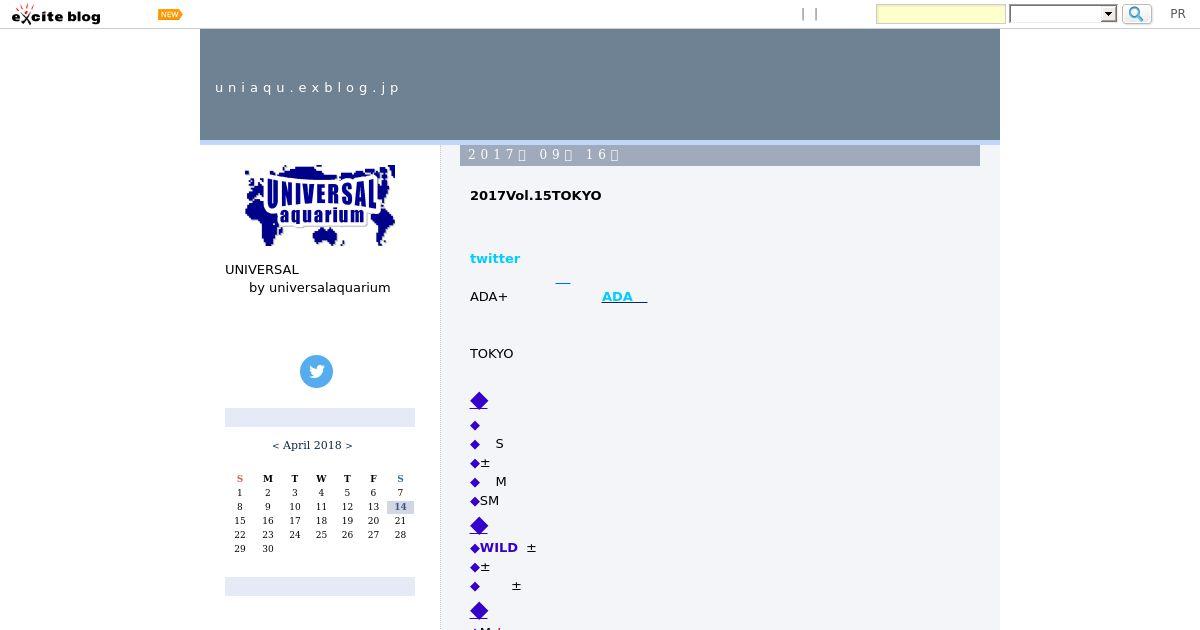Screen dimensions: 1200x630
Task: Open the search scope dropdown
Action: [x=1063, y=14]
